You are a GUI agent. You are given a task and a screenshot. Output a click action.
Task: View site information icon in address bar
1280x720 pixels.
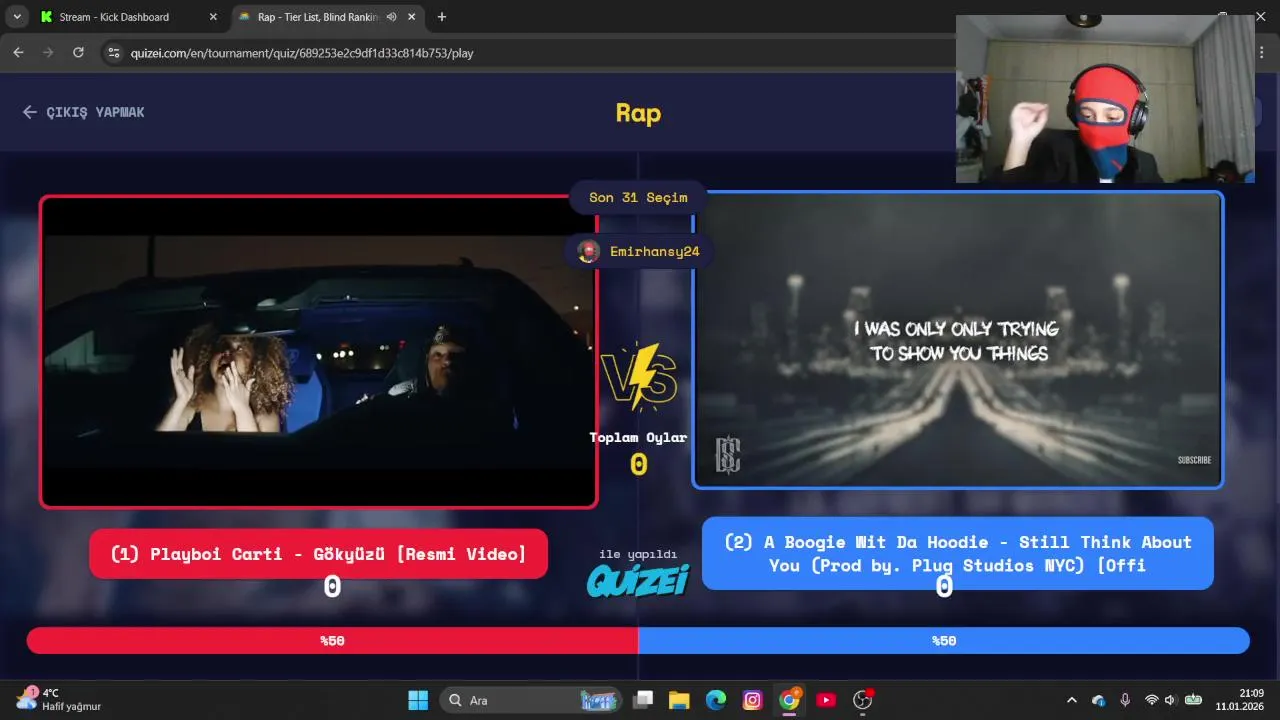click(113, 52)
